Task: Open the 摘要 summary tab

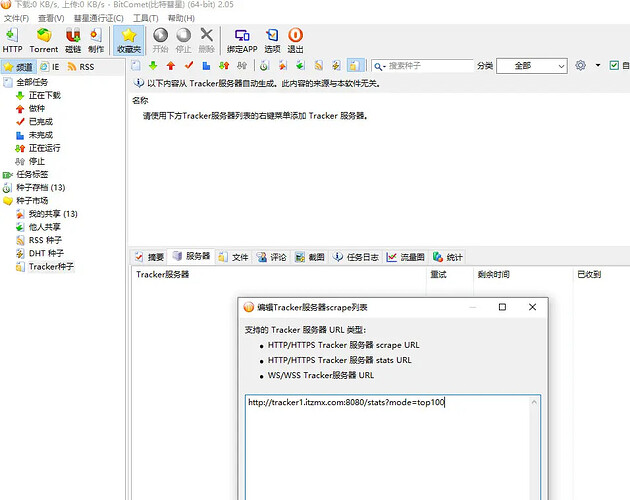Action: [149, 257]
